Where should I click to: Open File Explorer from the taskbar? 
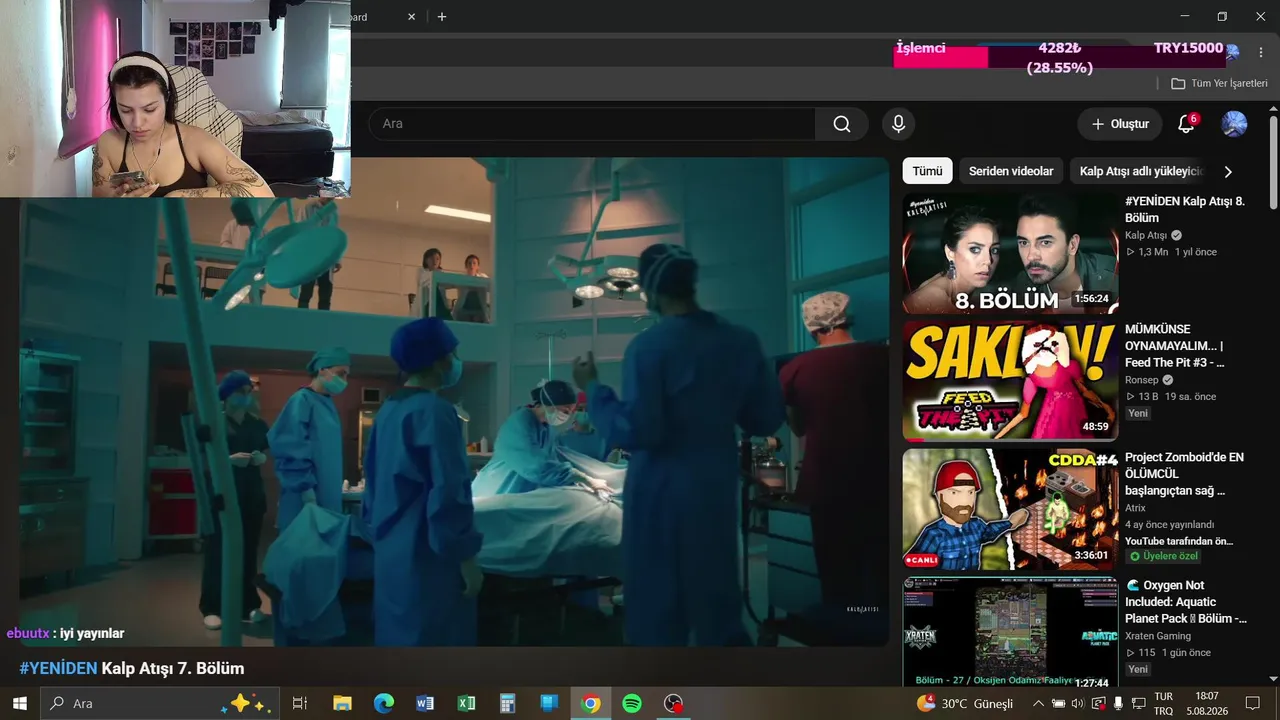[x=342, y=703]
